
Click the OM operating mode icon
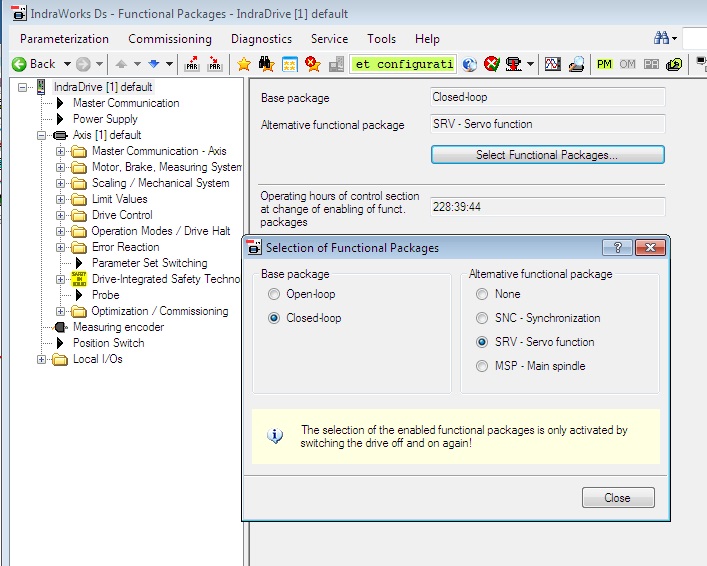628,64
